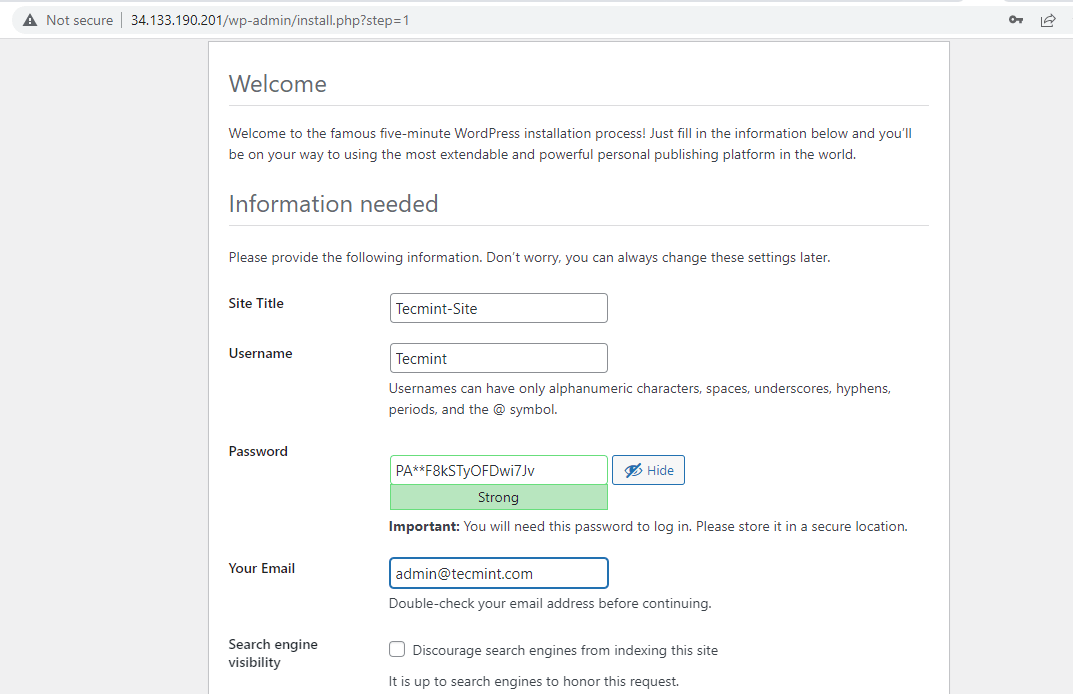Click inside the Password text field
This screenshot has width=1073, height=694.
(498, 470)
